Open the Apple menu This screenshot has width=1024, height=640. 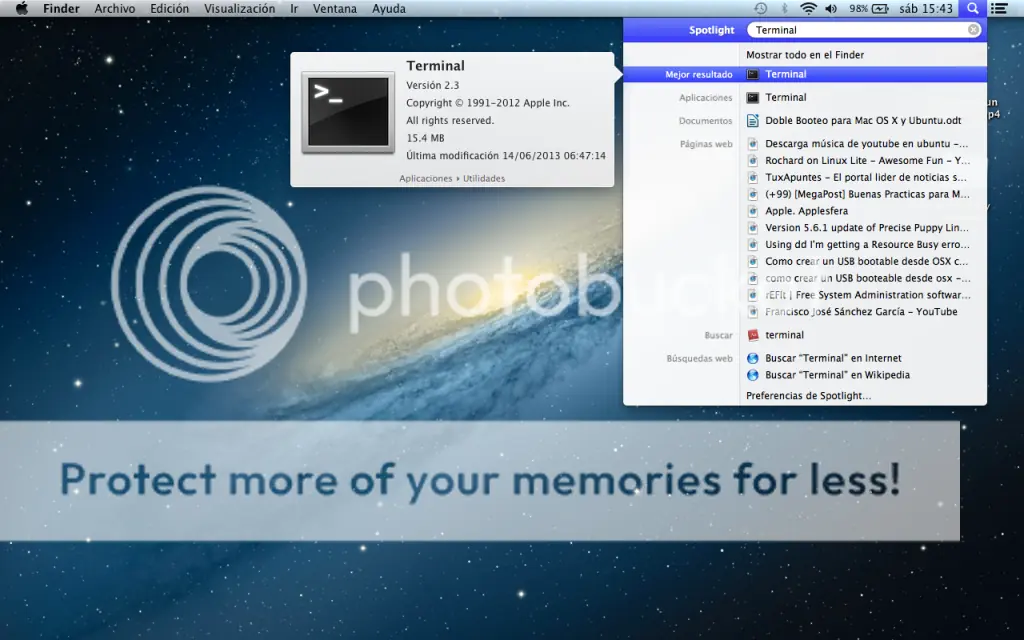click(22, 8)
